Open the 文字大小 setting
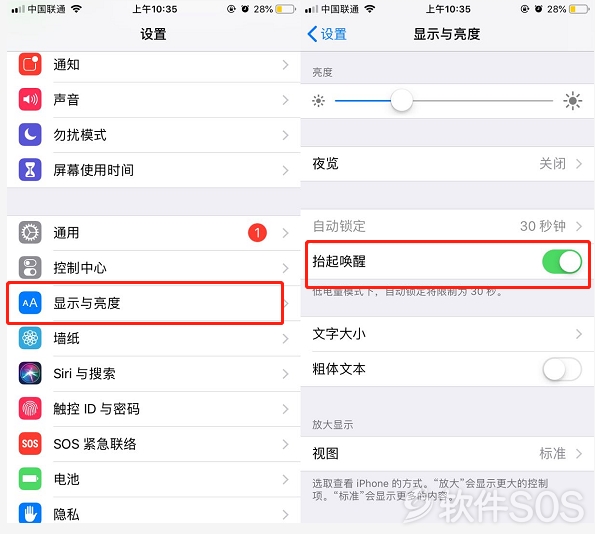 [x=447, y=334]
